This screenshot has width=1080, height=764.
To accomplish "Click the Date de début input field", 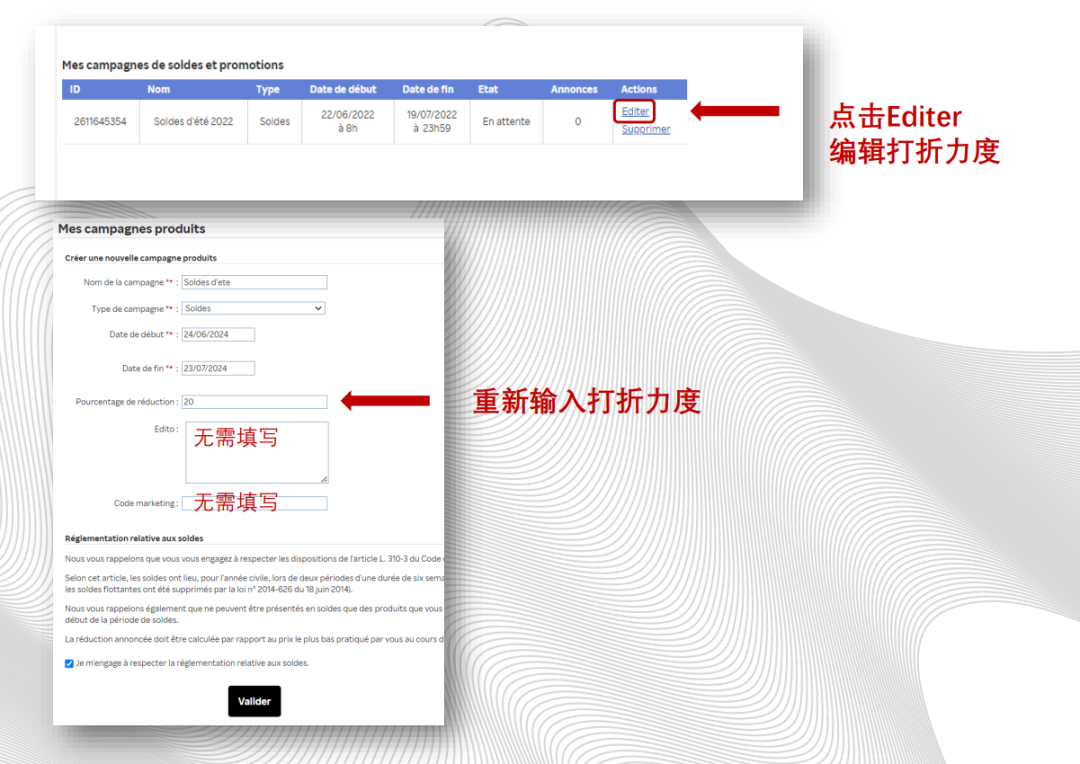I will [x=218, y=334].
